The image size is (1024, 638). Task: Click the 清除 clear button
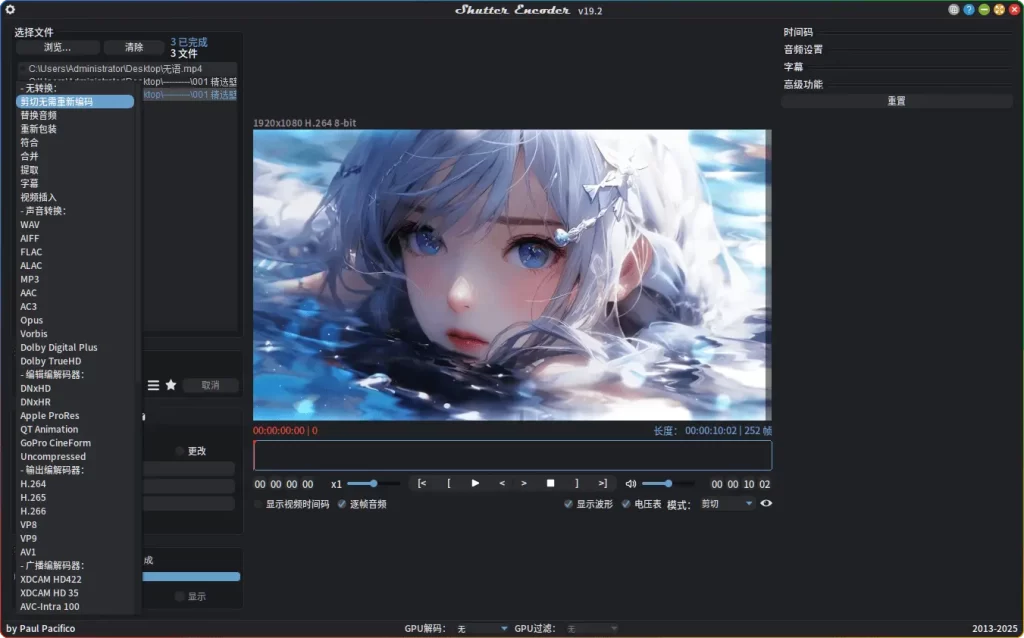[134, 47]
